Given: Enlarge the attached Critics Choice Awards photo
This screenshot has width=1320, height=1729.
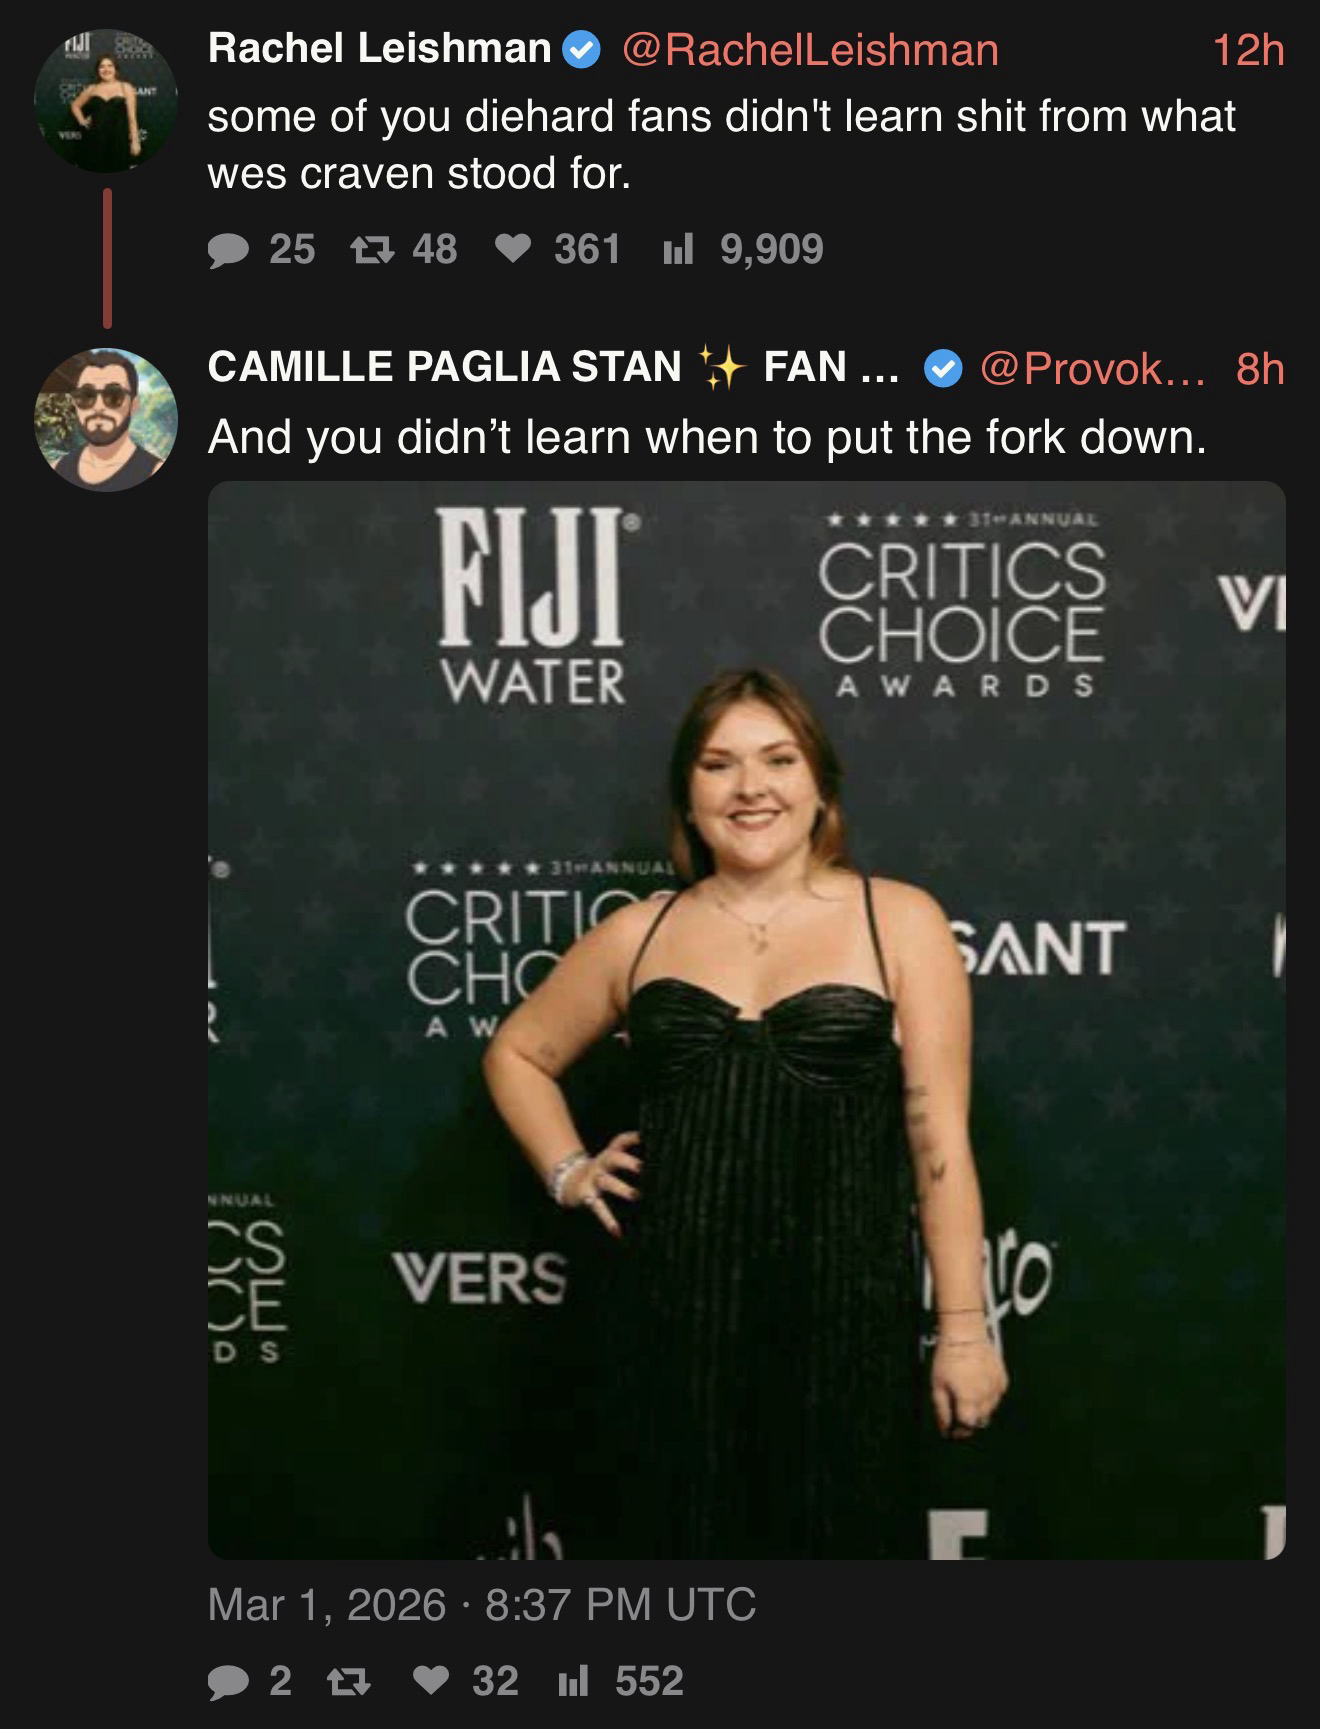Looking at the screenshot, I should tap(746, 1020).
